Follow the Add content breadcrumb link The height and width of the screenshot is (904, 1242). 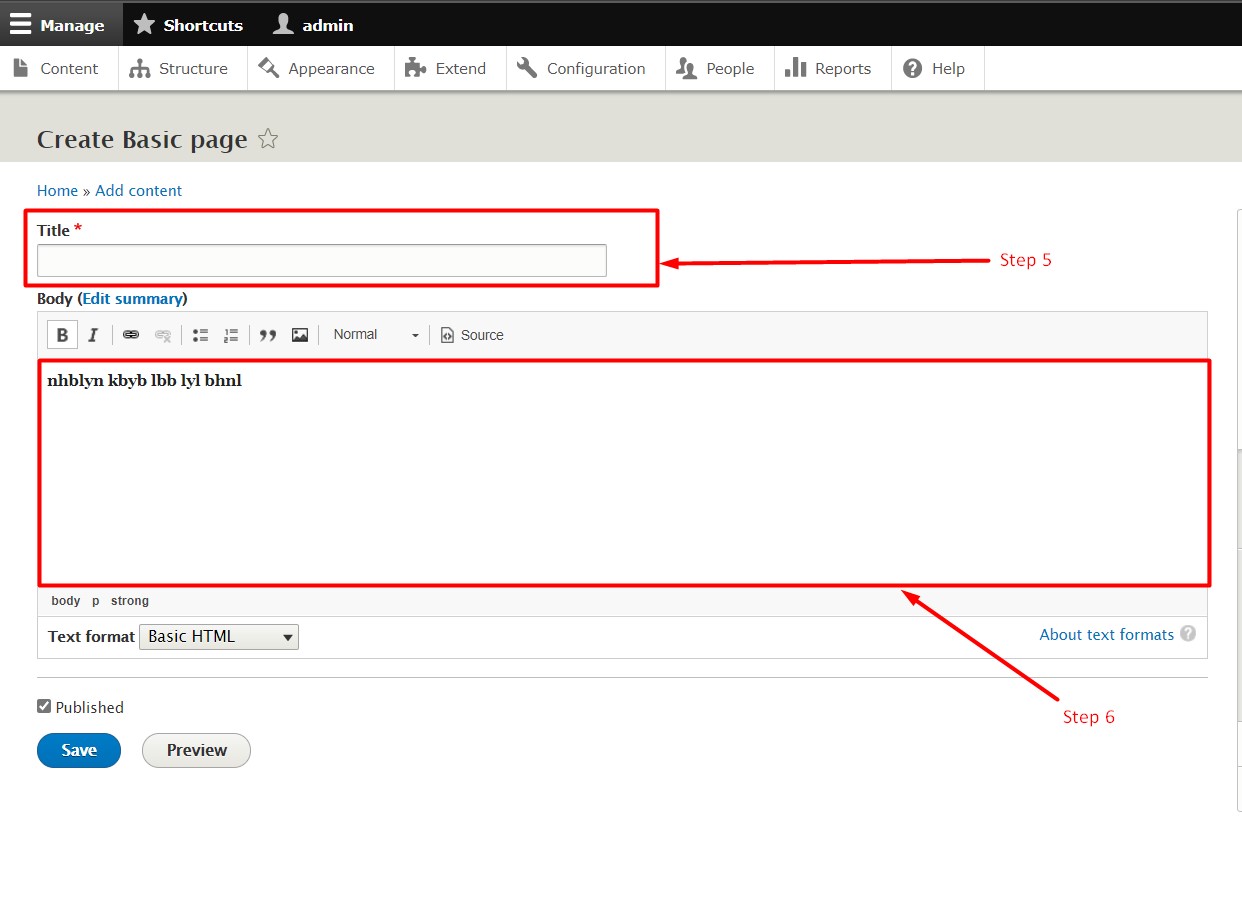tap(139, 190)
